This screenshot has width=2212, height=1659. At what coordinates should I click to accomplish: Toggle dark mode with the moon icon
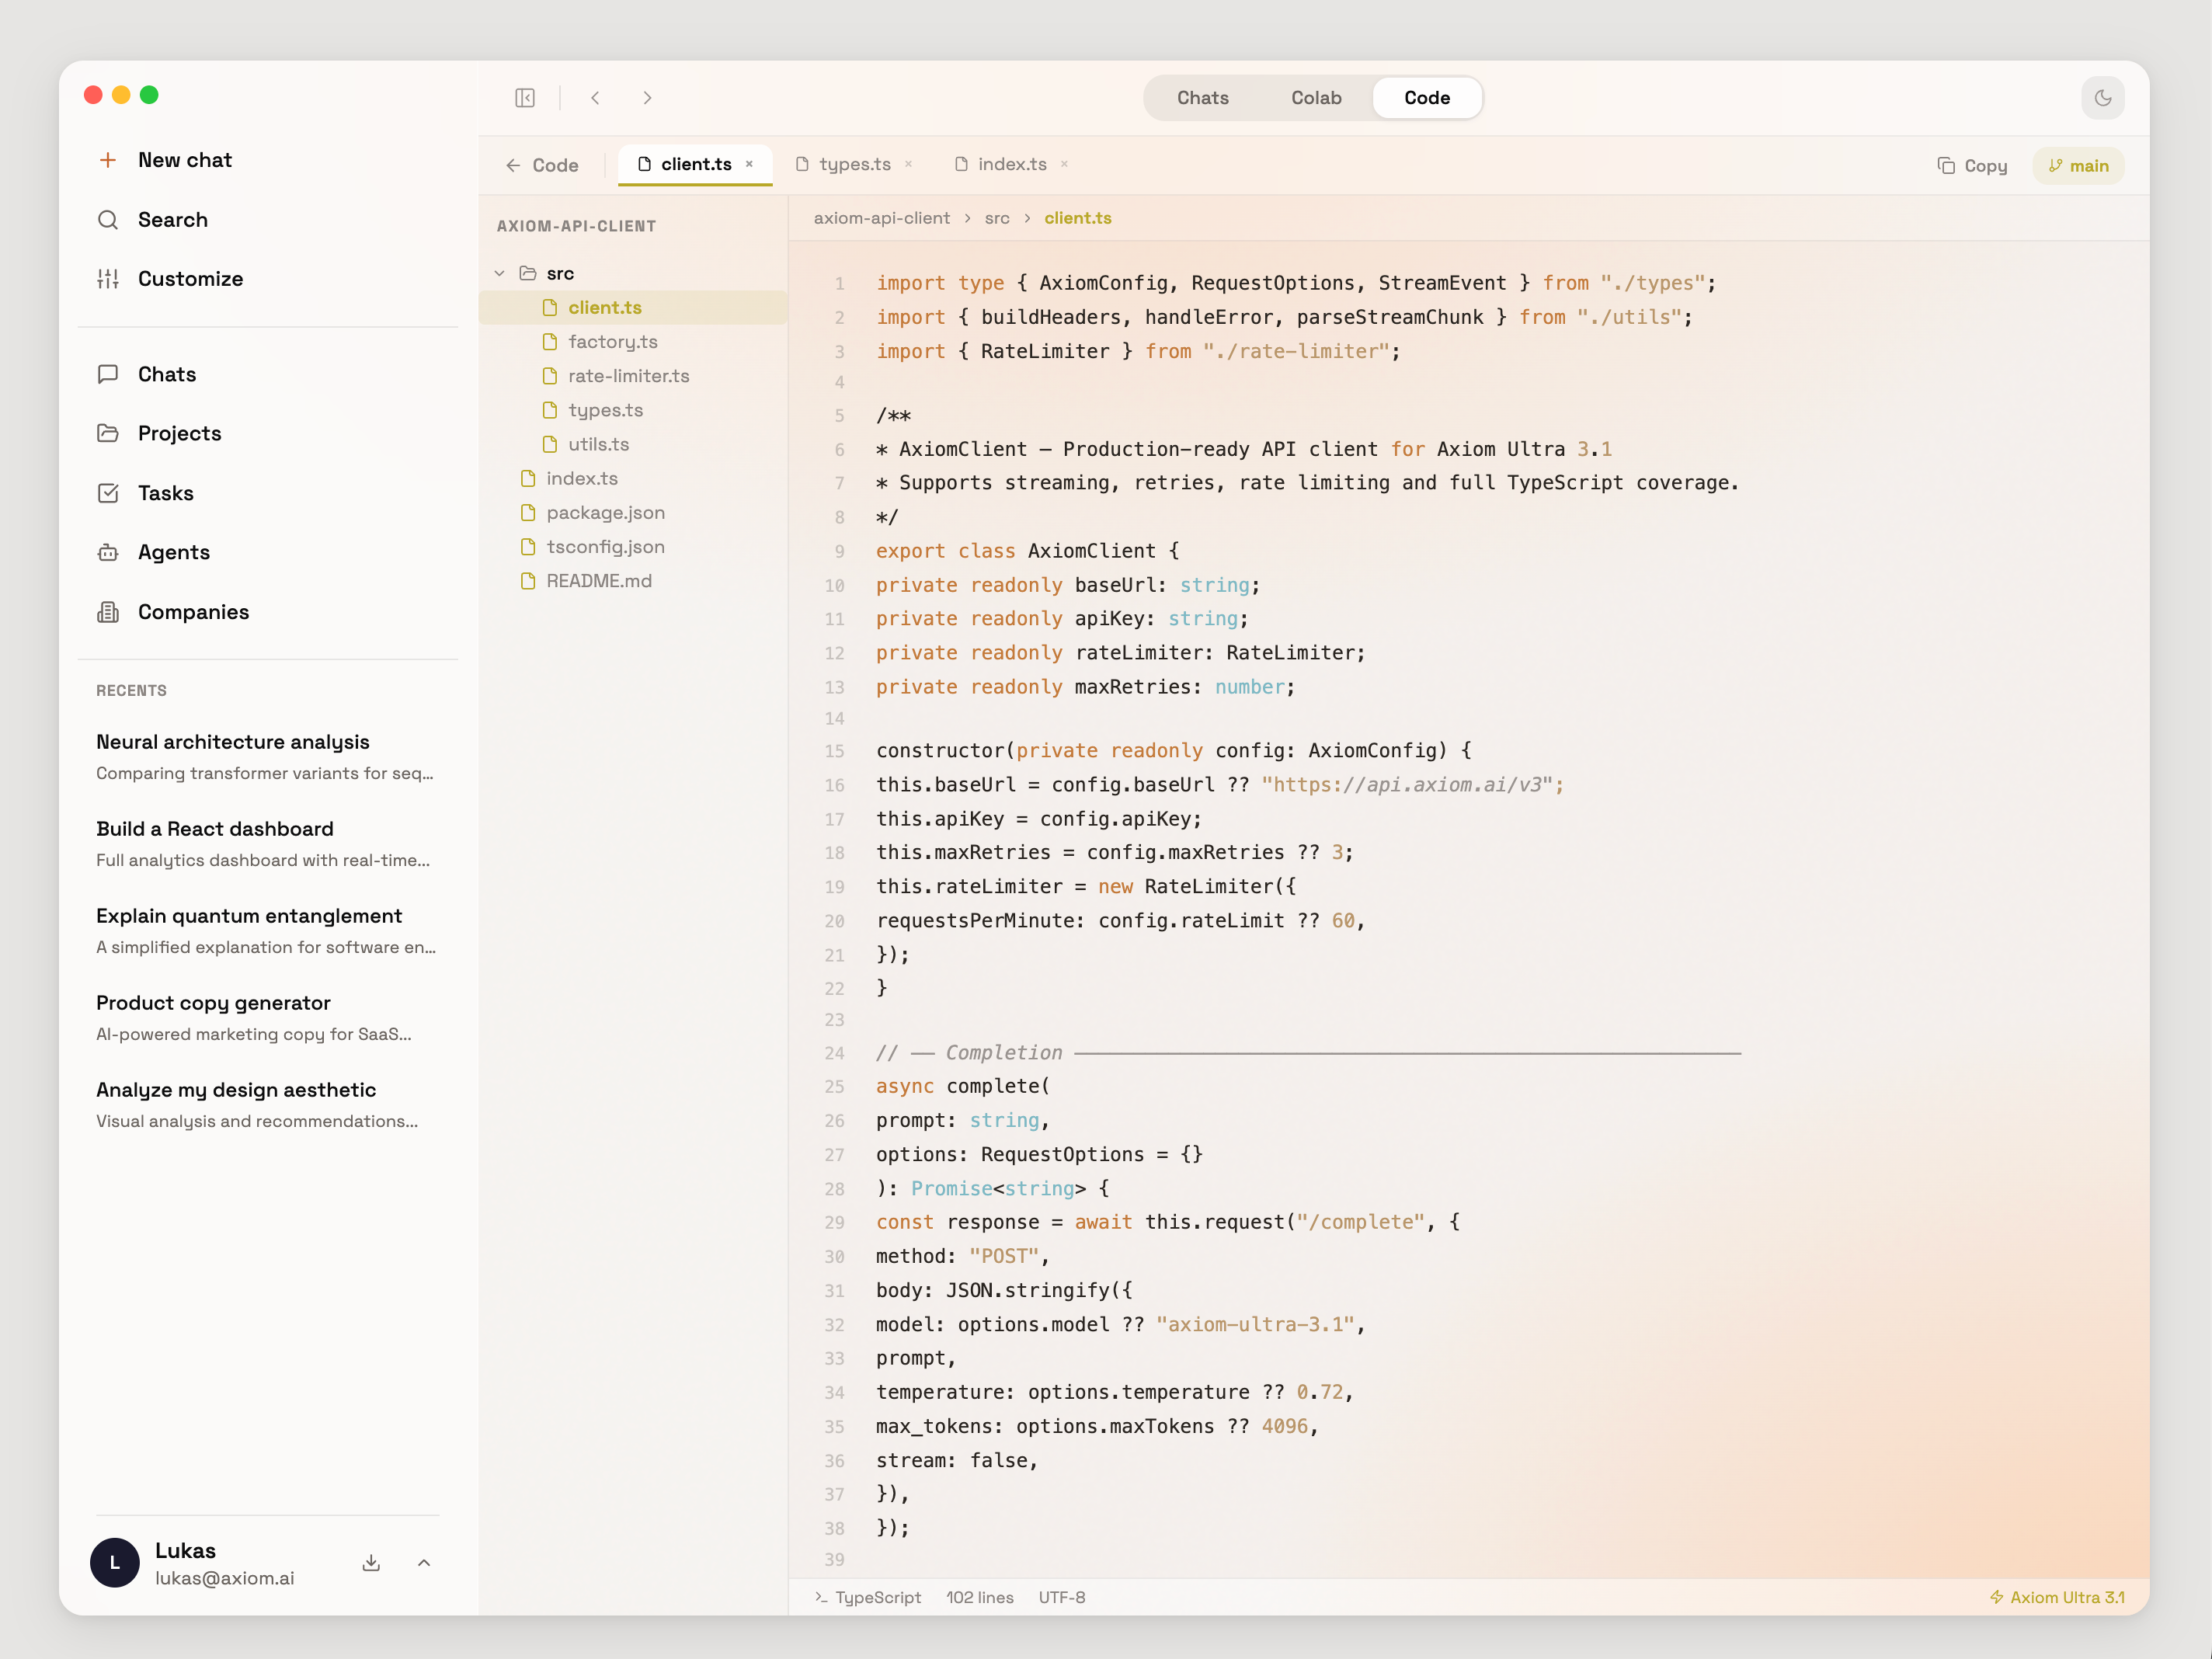click(x=2103, y=97)
